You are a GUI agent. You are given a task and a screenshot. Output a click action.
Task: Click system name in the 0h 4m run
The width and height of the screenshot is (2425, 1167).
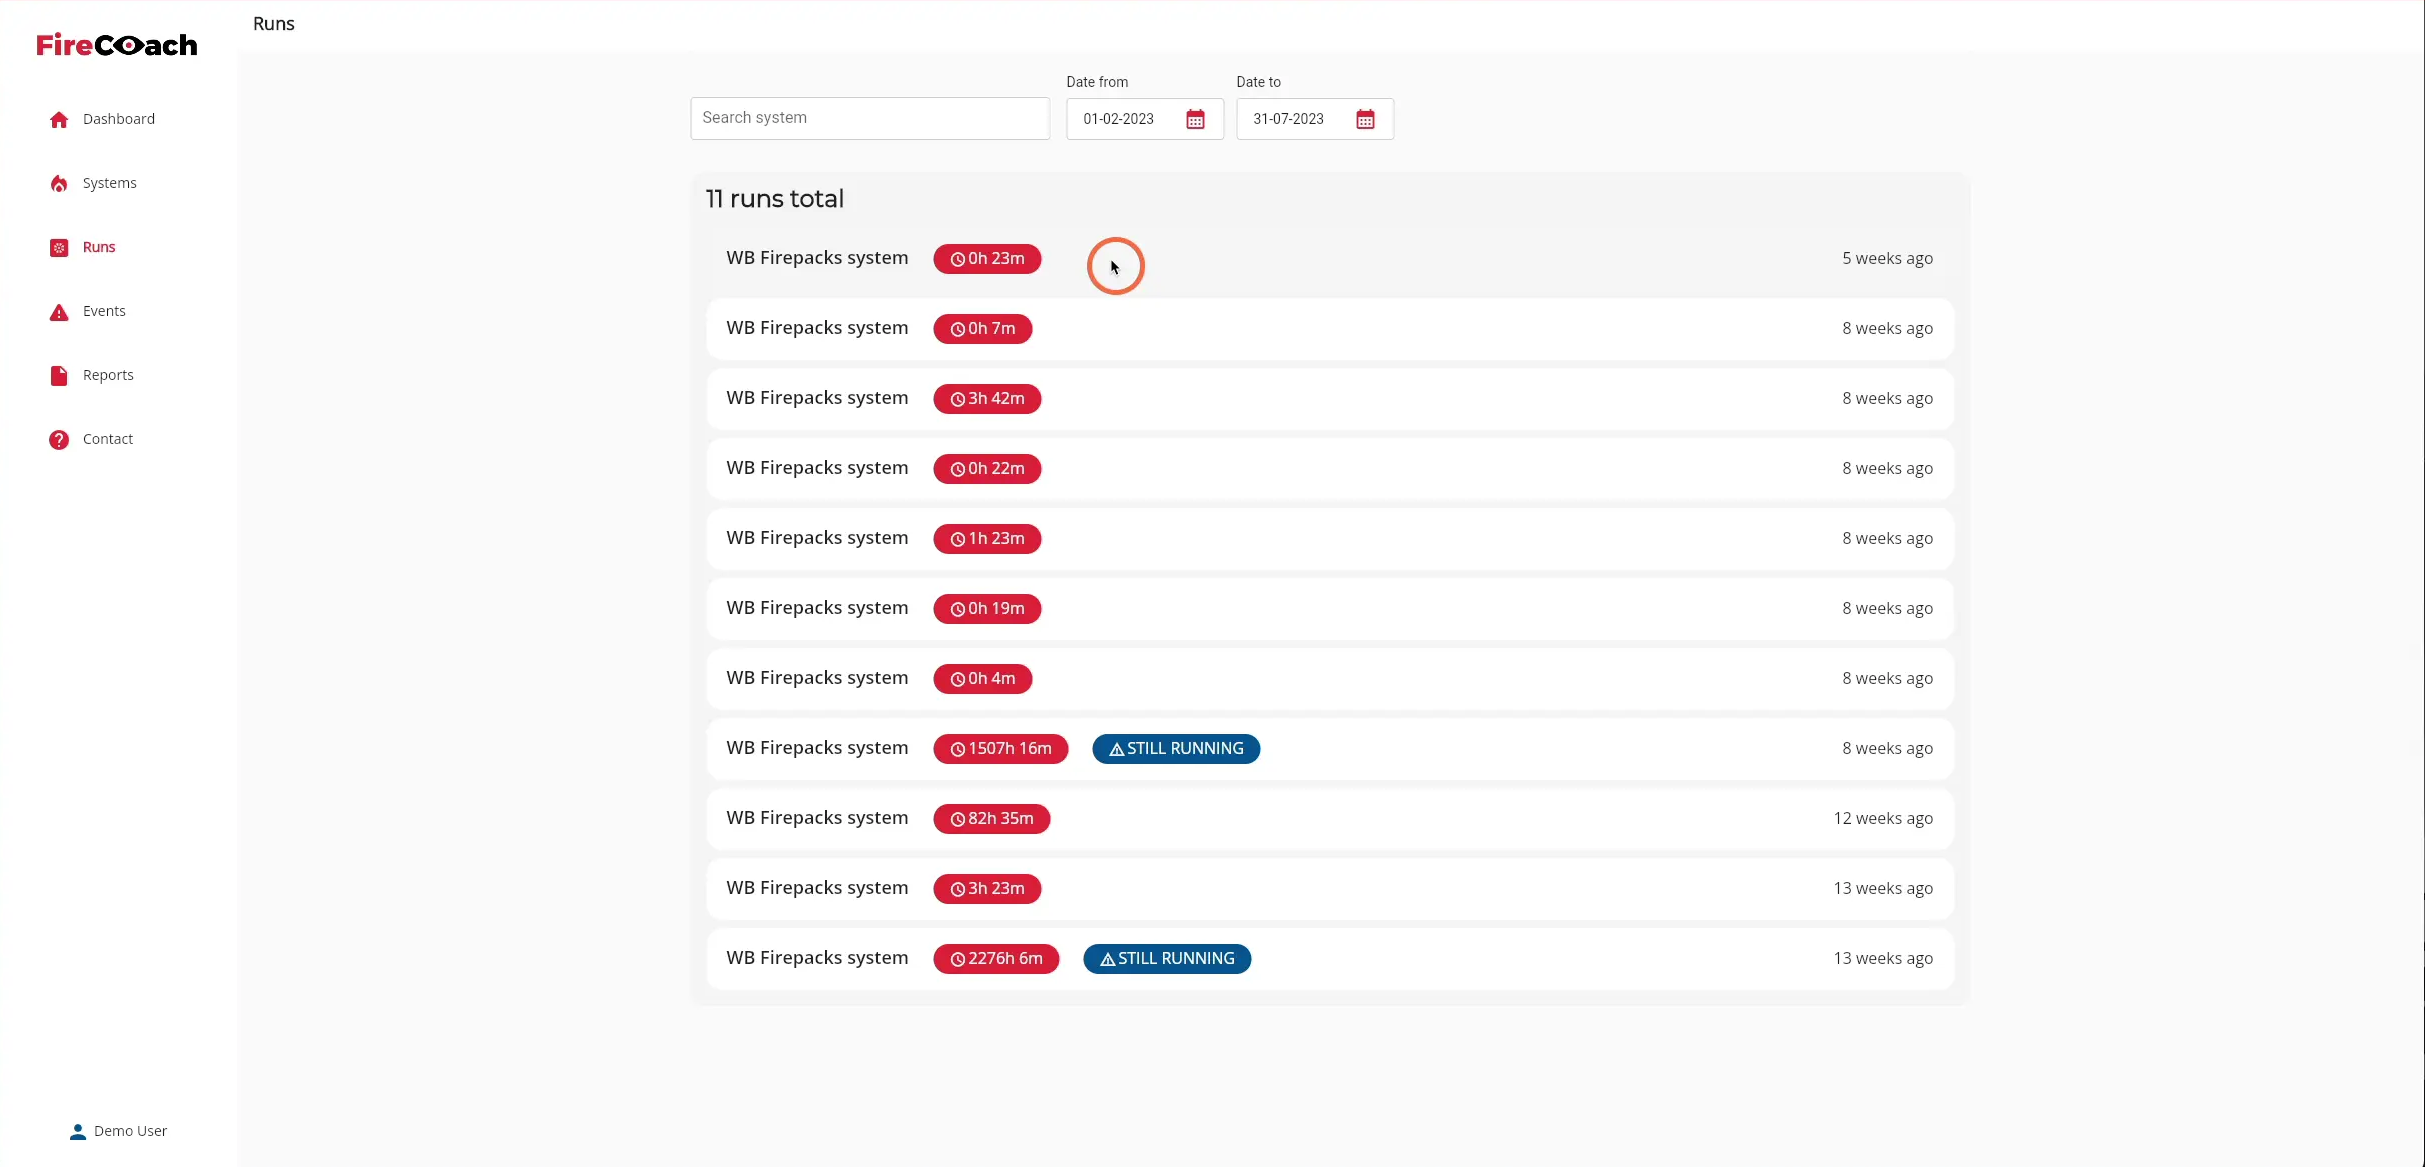pos(817,678)
